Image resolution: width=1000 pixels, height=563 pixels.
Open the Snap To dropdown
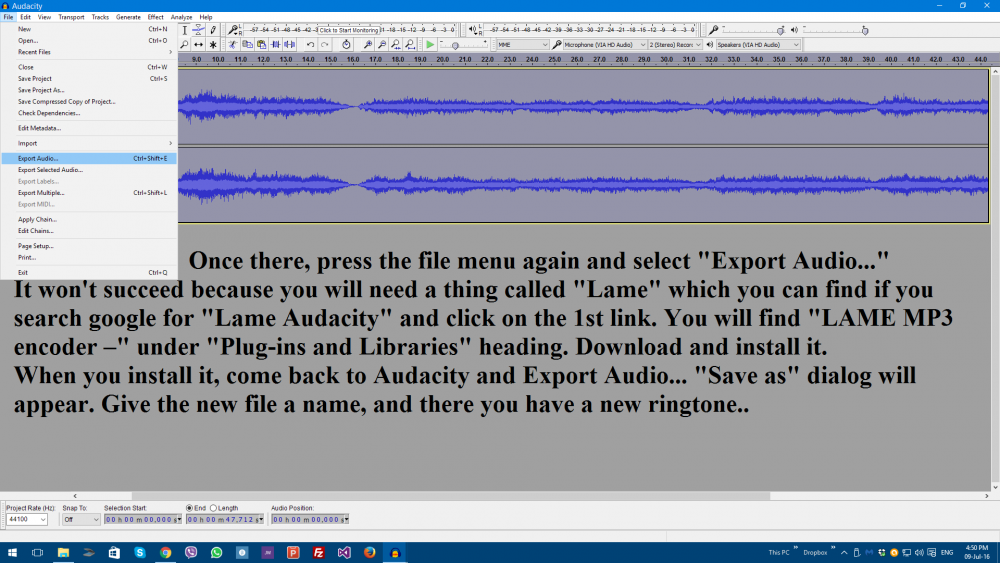point(81,520)
